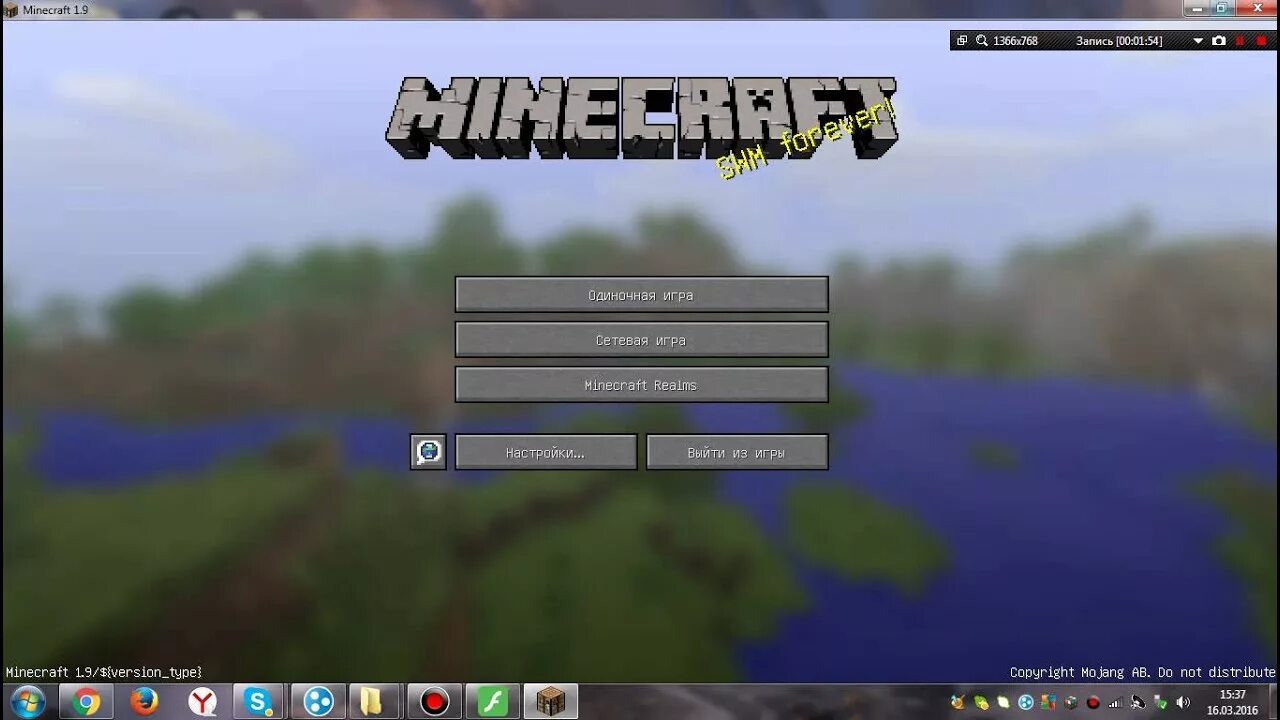Click the colorful blocks tray icon

(x=1048, y=702)
